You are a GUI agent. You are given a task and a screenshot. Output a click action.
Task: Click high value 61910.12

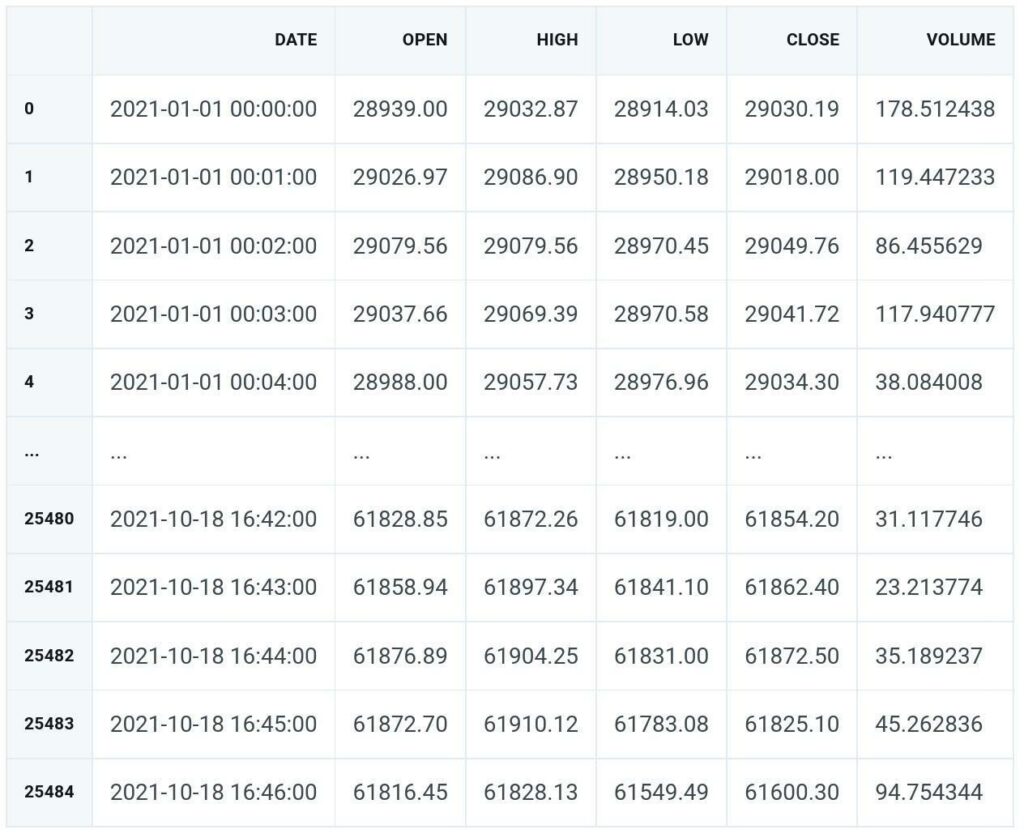531,724
